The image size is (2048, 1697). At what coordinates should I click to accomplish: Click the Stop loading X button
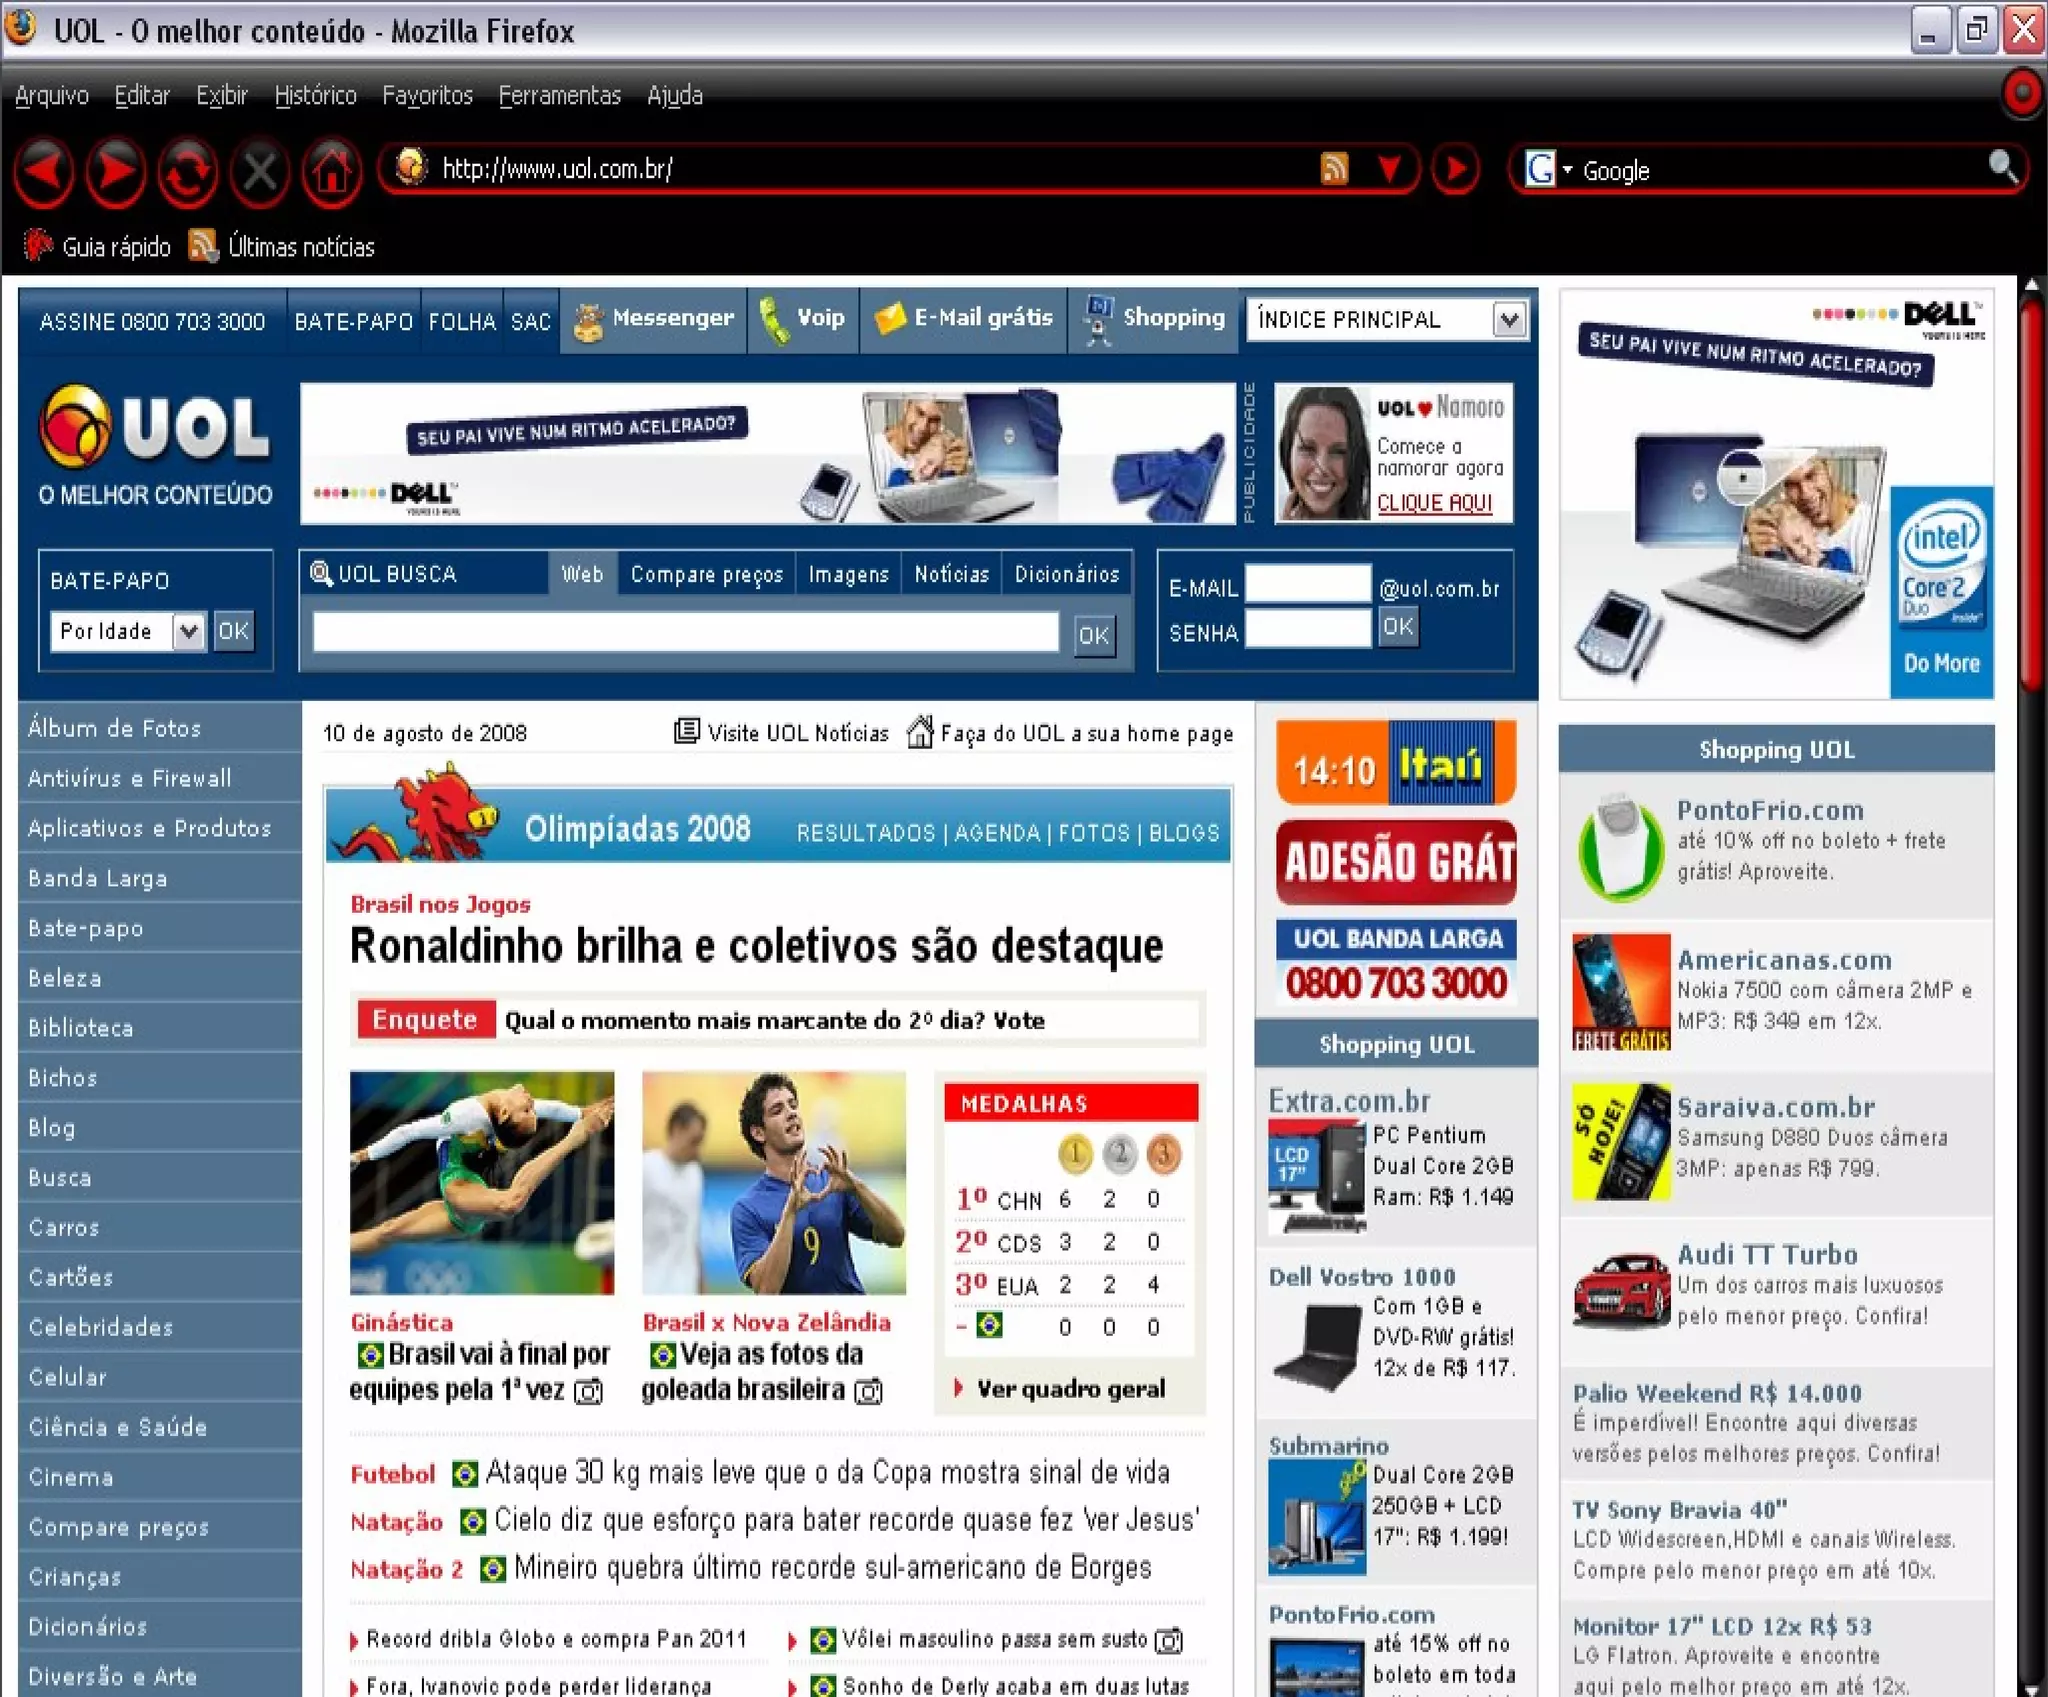click(260, 172)
